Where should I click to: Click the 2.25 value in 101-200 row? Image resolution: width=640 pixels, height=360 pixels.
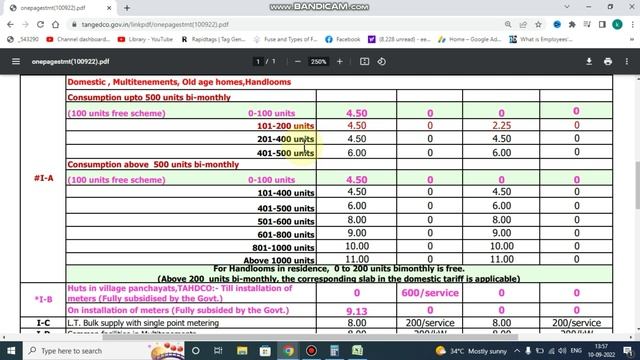[501, 125]
